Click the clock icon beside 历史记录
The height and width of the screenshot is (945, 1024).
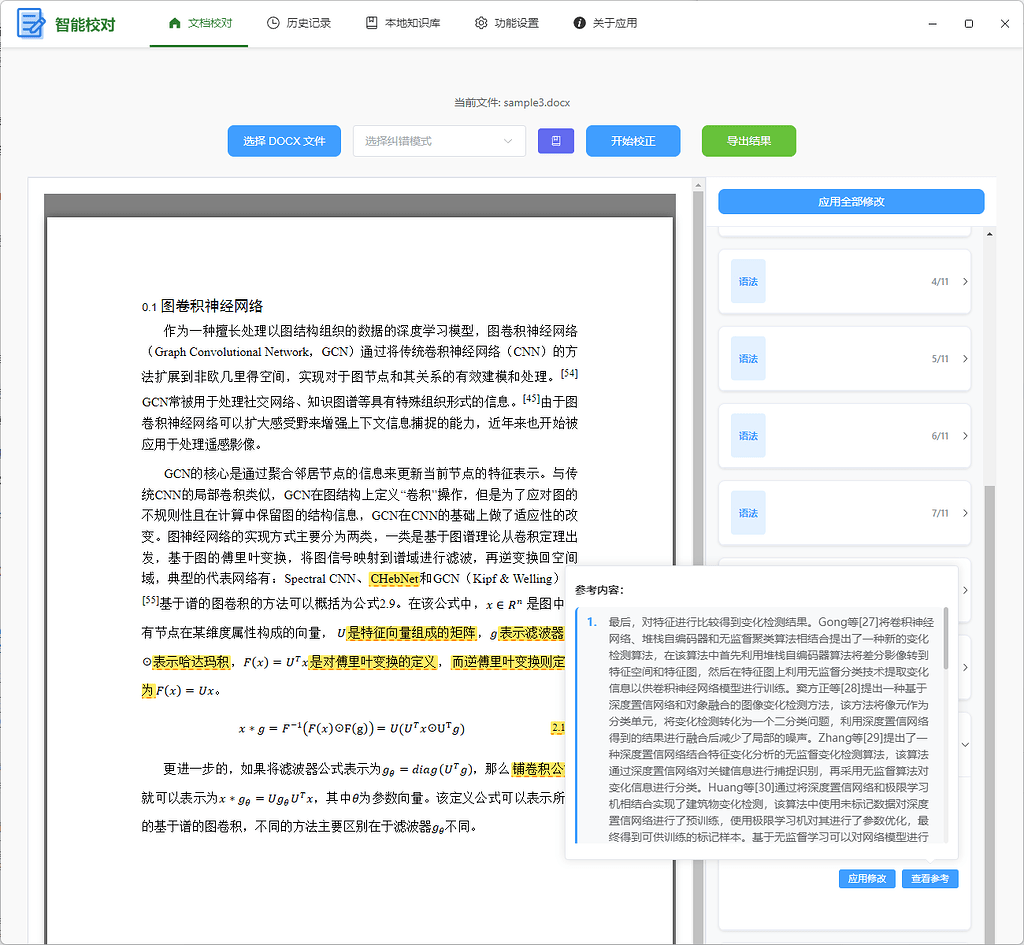tap(273, 24)
